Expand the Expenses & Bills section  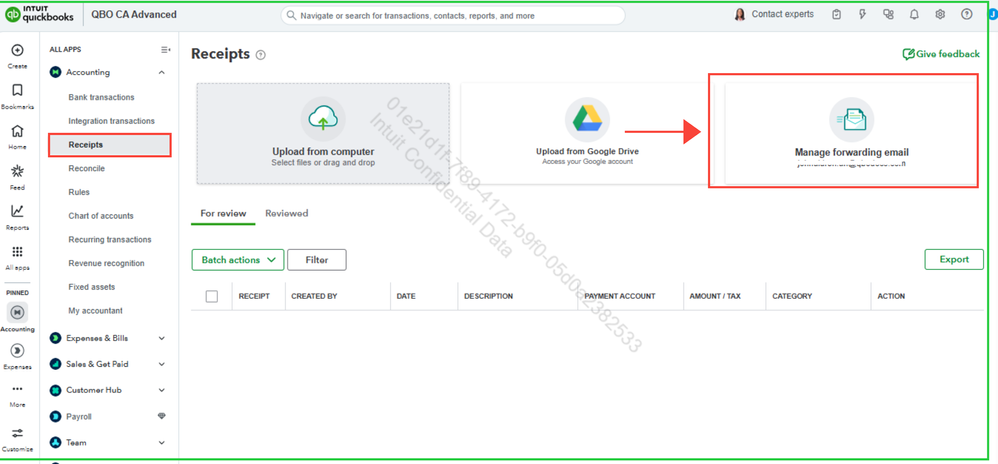tap(162, 339)
